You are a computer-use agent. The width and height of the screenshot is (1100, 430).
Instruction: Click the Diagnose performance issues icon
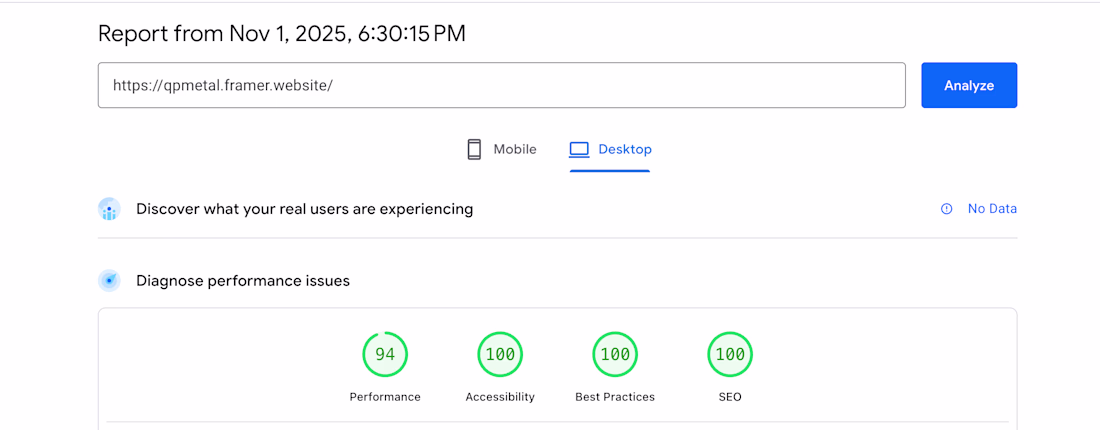point(109,281)
